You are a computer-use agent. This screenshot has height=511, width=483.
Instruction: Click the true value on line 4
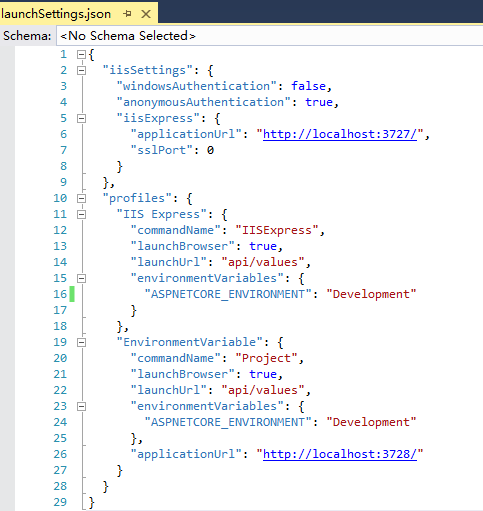[x=319, y=102]
